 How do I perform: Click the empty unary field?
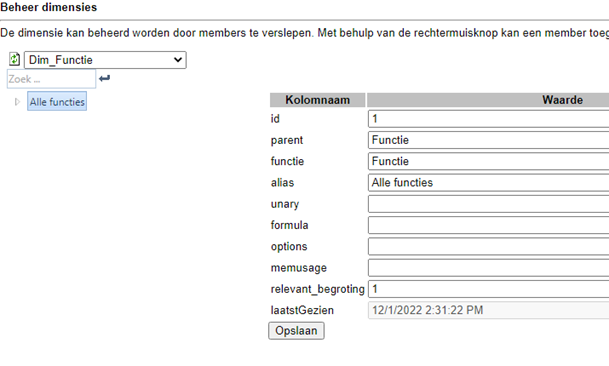[x=489, y=204]
